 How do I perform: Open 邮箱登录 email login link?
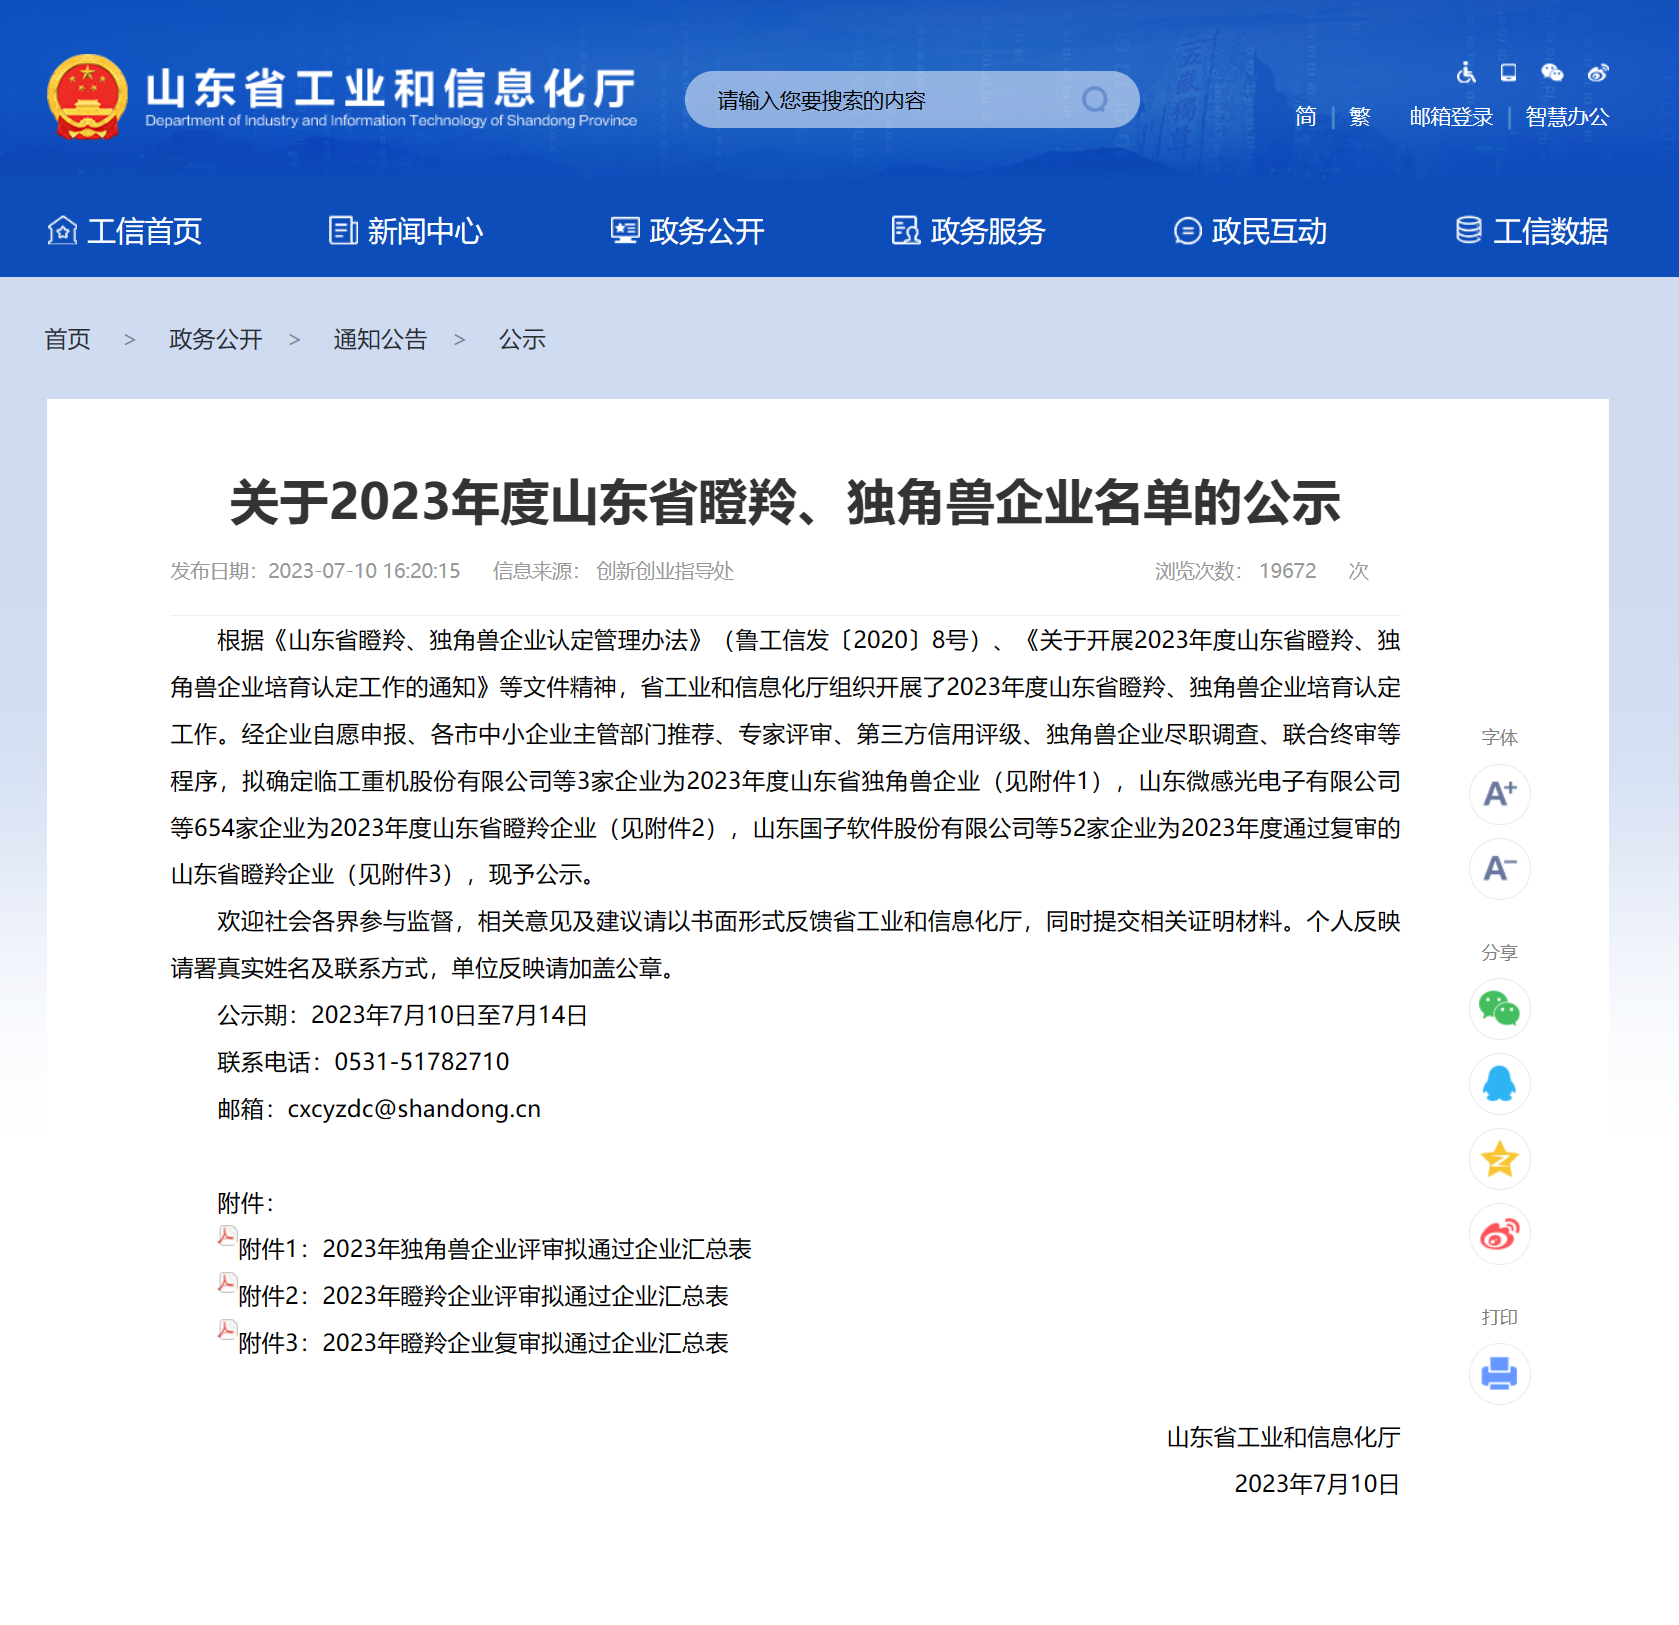(1450, 116)
